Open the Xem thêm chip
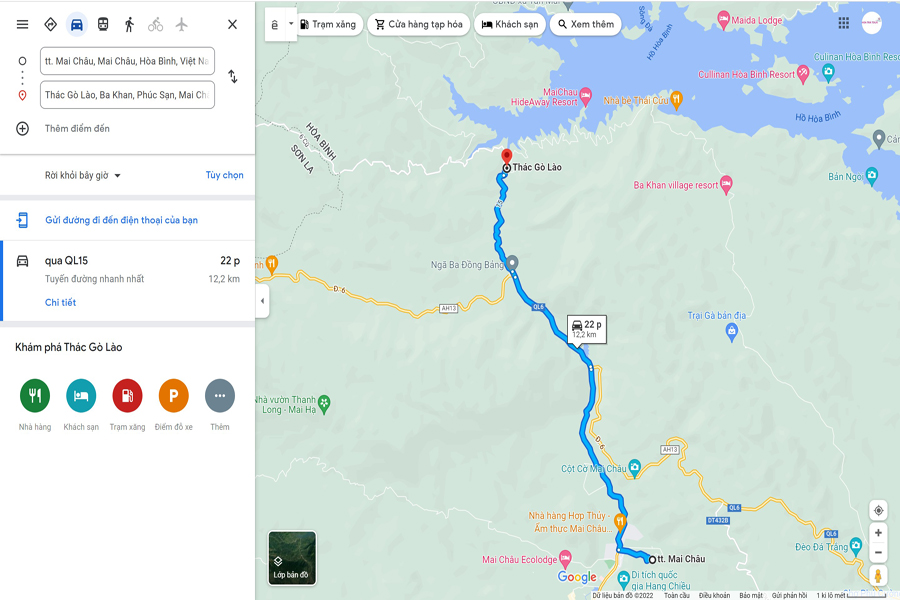This screenshot has width=900, height=600. click(x=585, y=24)
